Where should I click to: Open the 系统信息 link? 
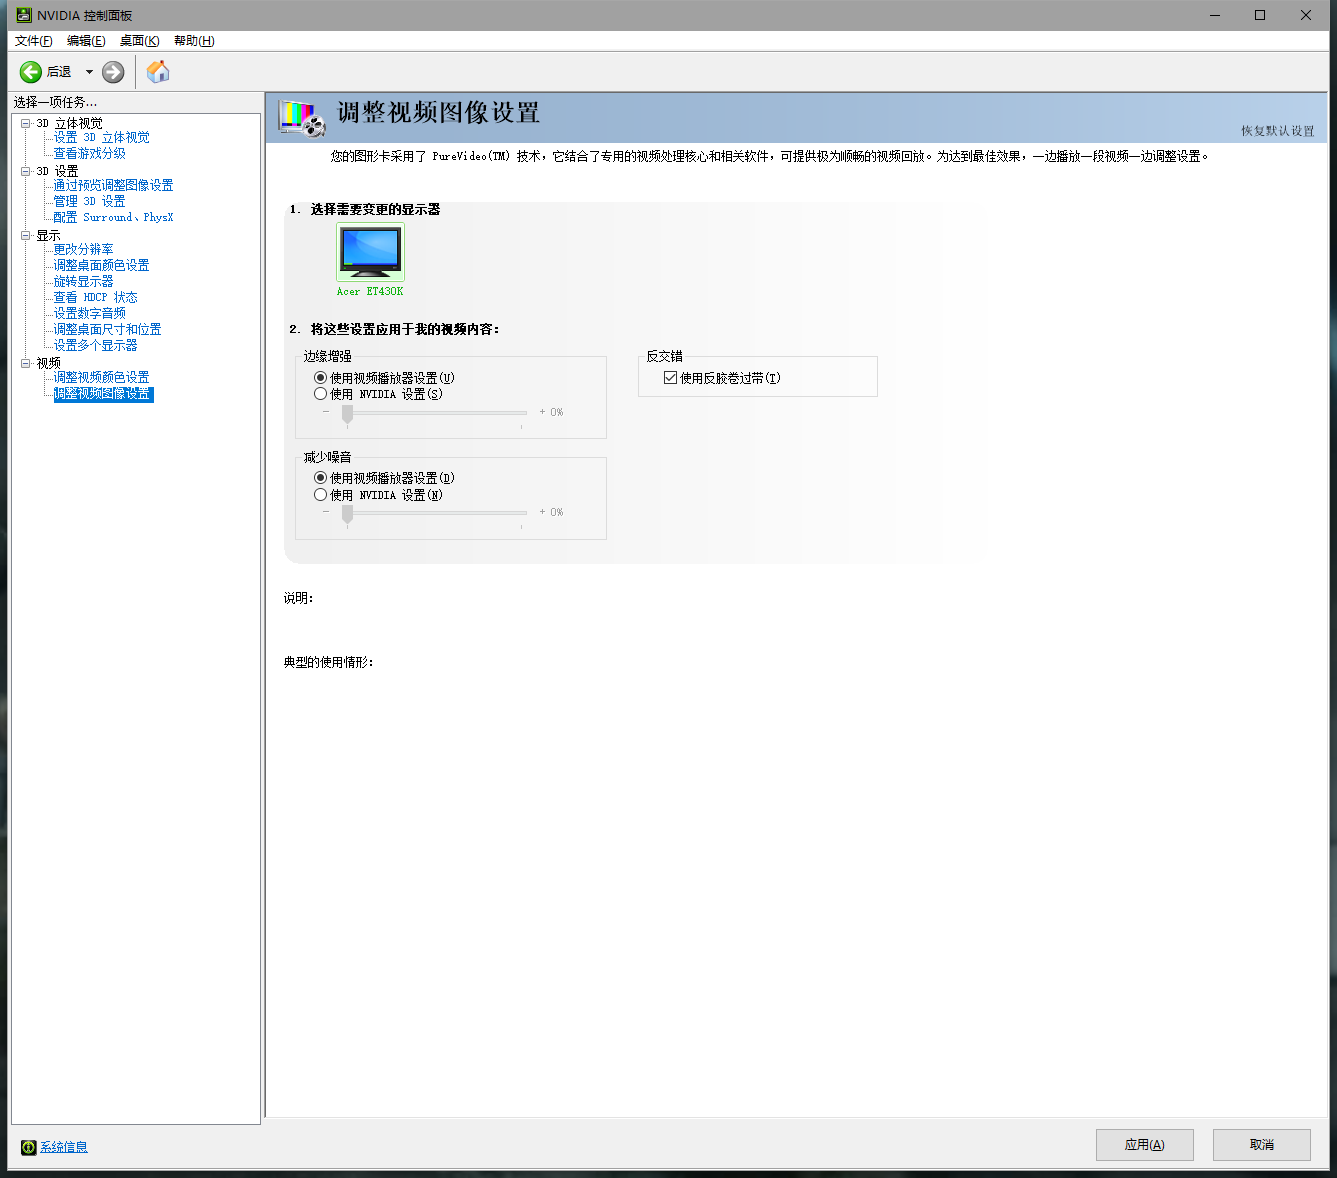tap(64, 1147)
